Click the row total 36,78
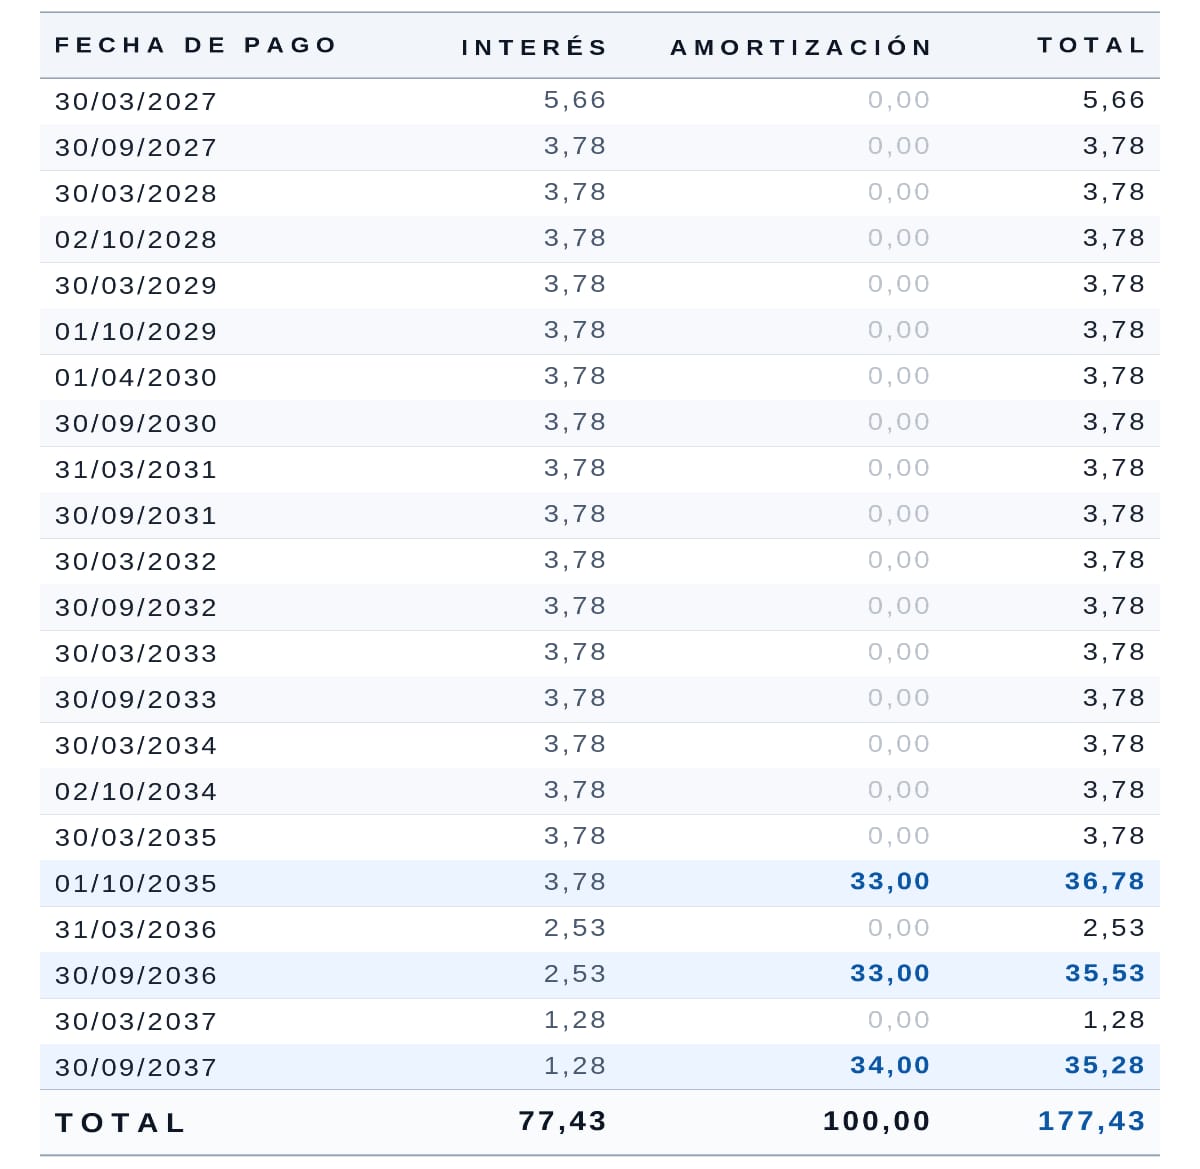Screen dimensions: 1200x1169 pyautogui.click(x=1105, y=881)
